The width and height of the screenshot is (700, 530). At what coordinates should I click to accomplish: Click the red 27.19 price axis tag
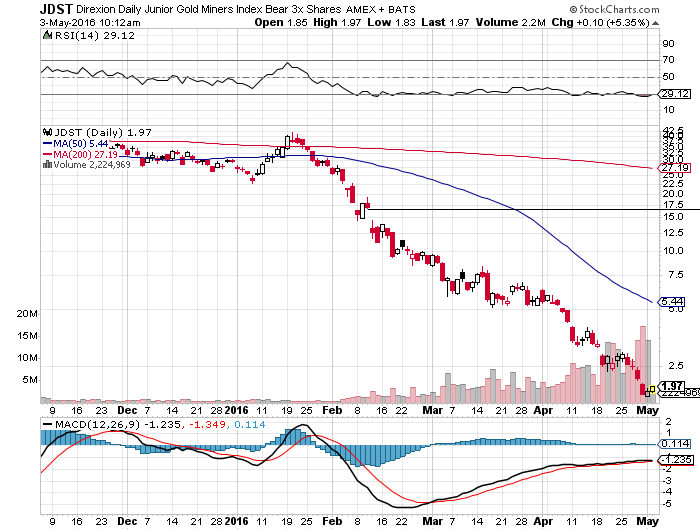[x=675, y=168]
